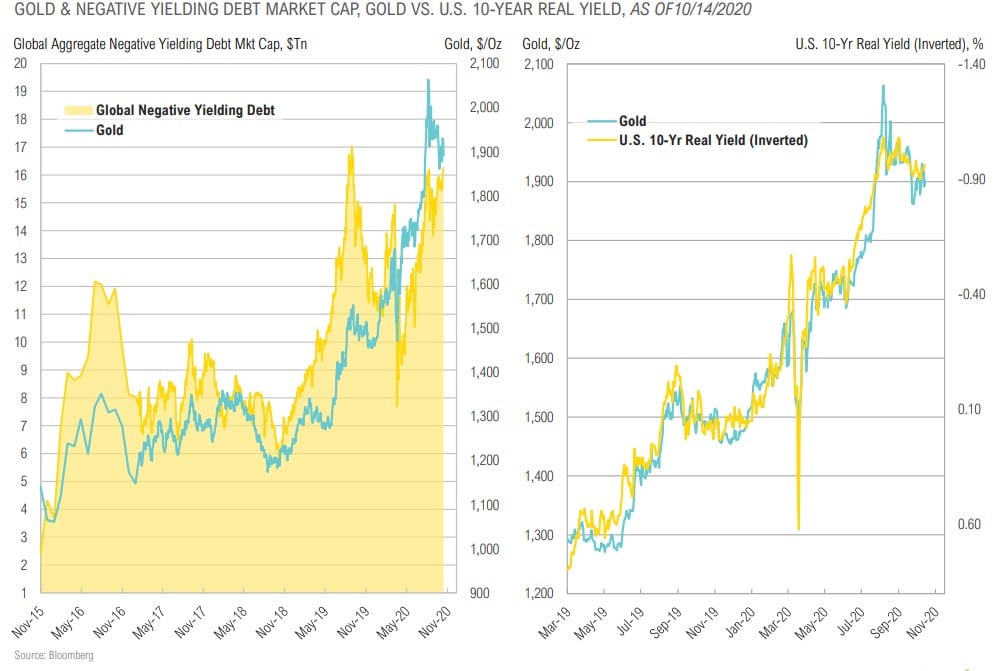Click the '0.10' real yield axis value
Screen dimensions: 1006x671
[969, 409]
